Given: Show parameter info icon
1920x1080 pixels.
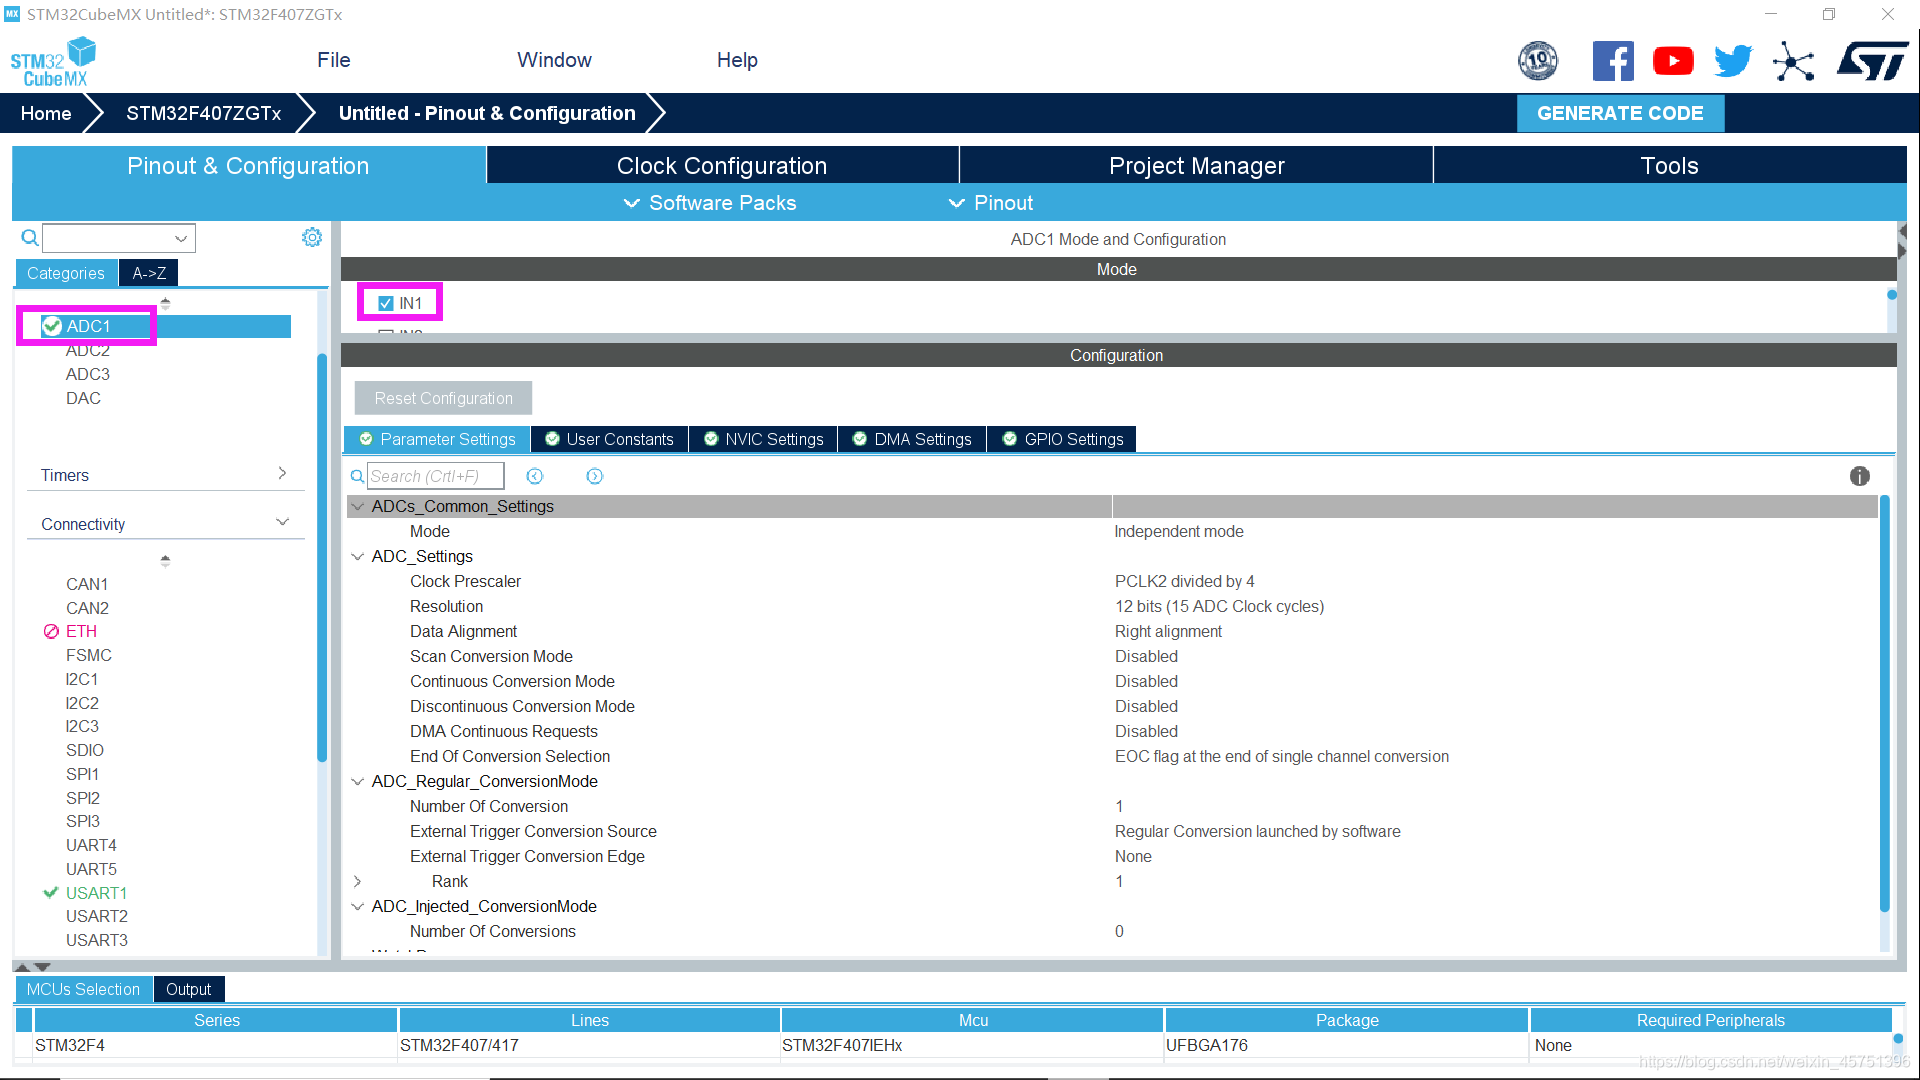Looking at the screenshot, I should (x=1859, y=476).
